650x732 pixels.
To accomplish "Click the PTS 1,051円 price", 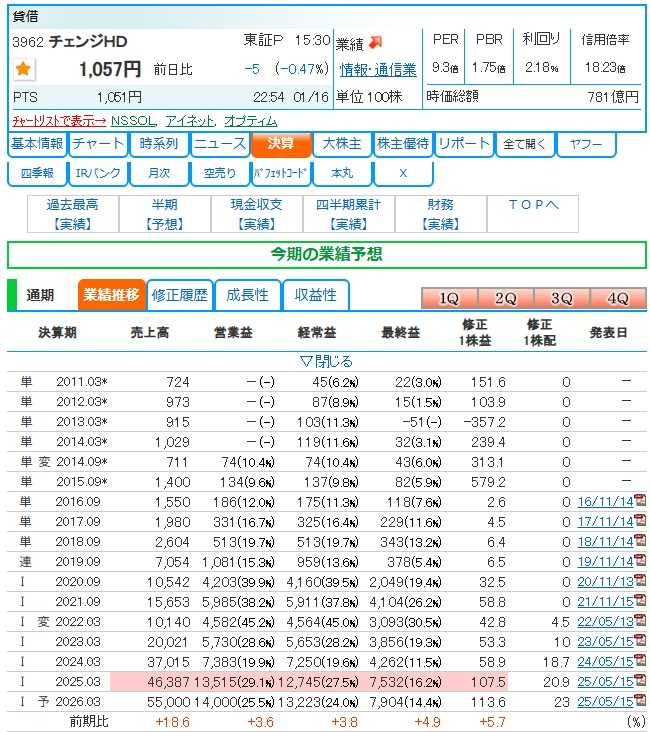I will pyautogui.click(x=120, y=98).
